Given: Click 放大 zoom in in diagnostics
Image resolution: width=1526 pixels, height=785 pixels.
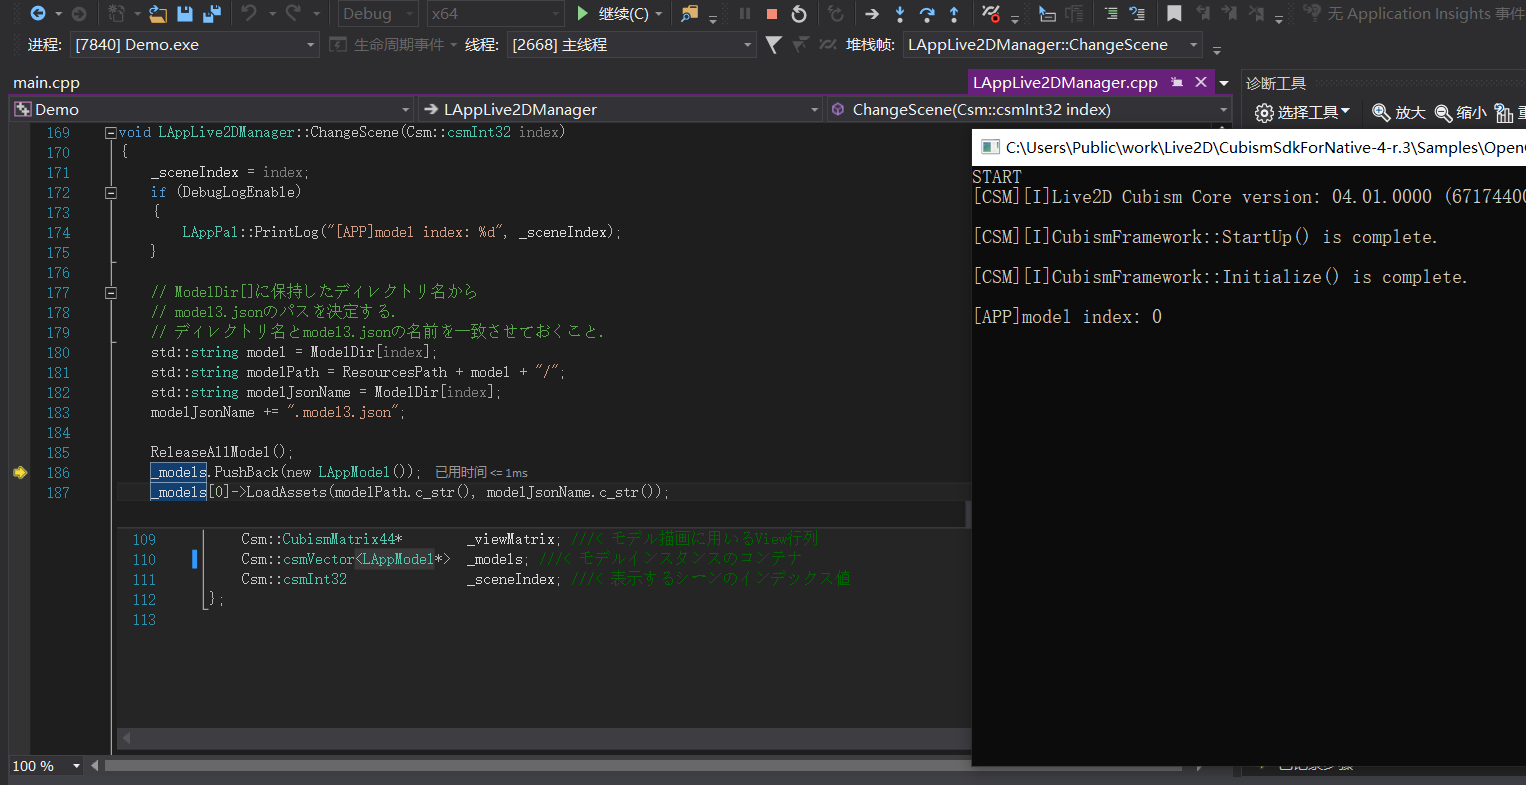Looking at the screenshot, I should point(1398,113).
